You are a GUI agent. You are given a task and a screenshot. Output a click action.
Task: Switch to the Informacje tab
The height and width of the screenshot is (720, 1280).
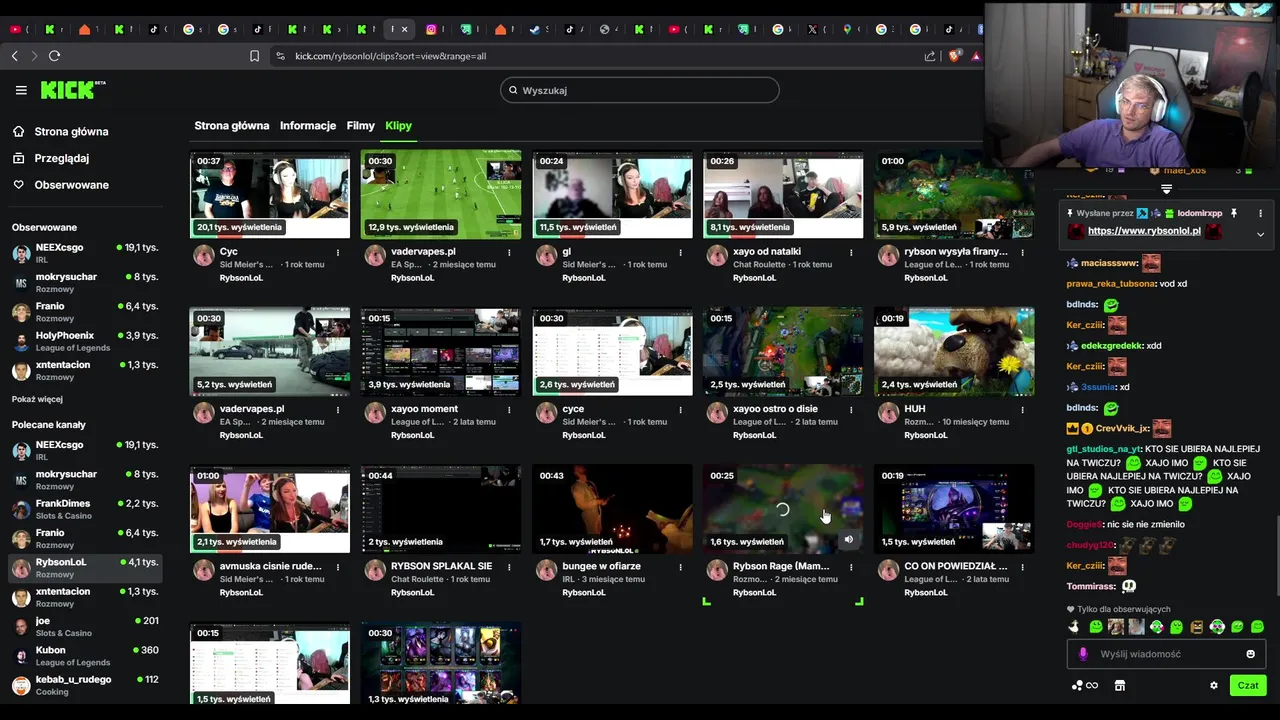tap(308, 126)
